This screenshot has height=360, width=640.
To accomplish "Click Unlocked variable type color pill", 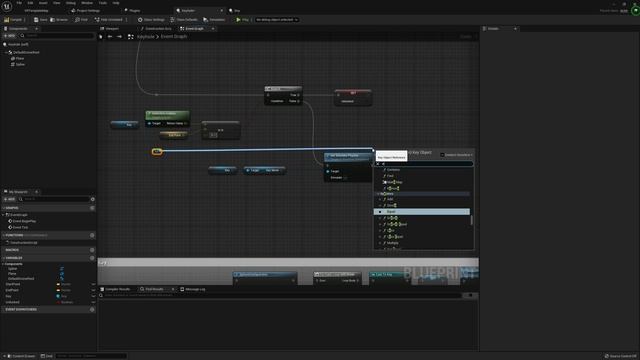I will click(58, 302).
